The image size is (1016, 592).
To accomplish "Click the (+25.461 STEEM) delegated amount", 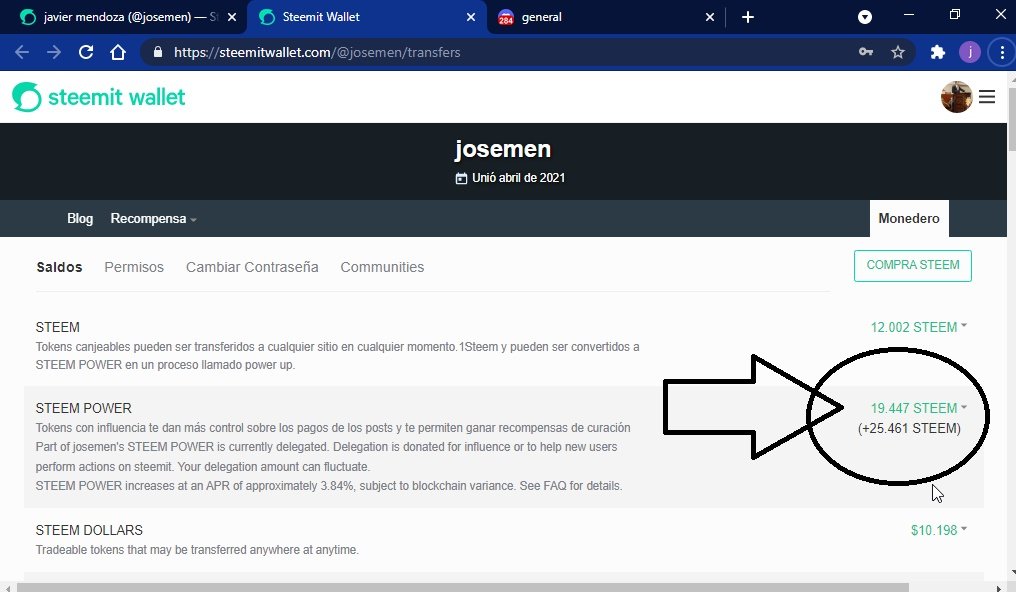I will (909, 428).
